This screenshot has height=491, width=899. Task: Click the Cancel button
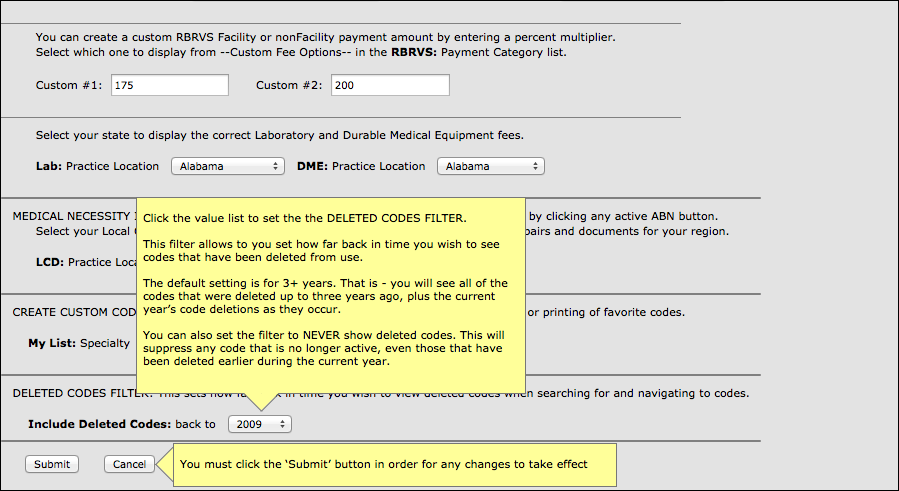tap(129, 464)
